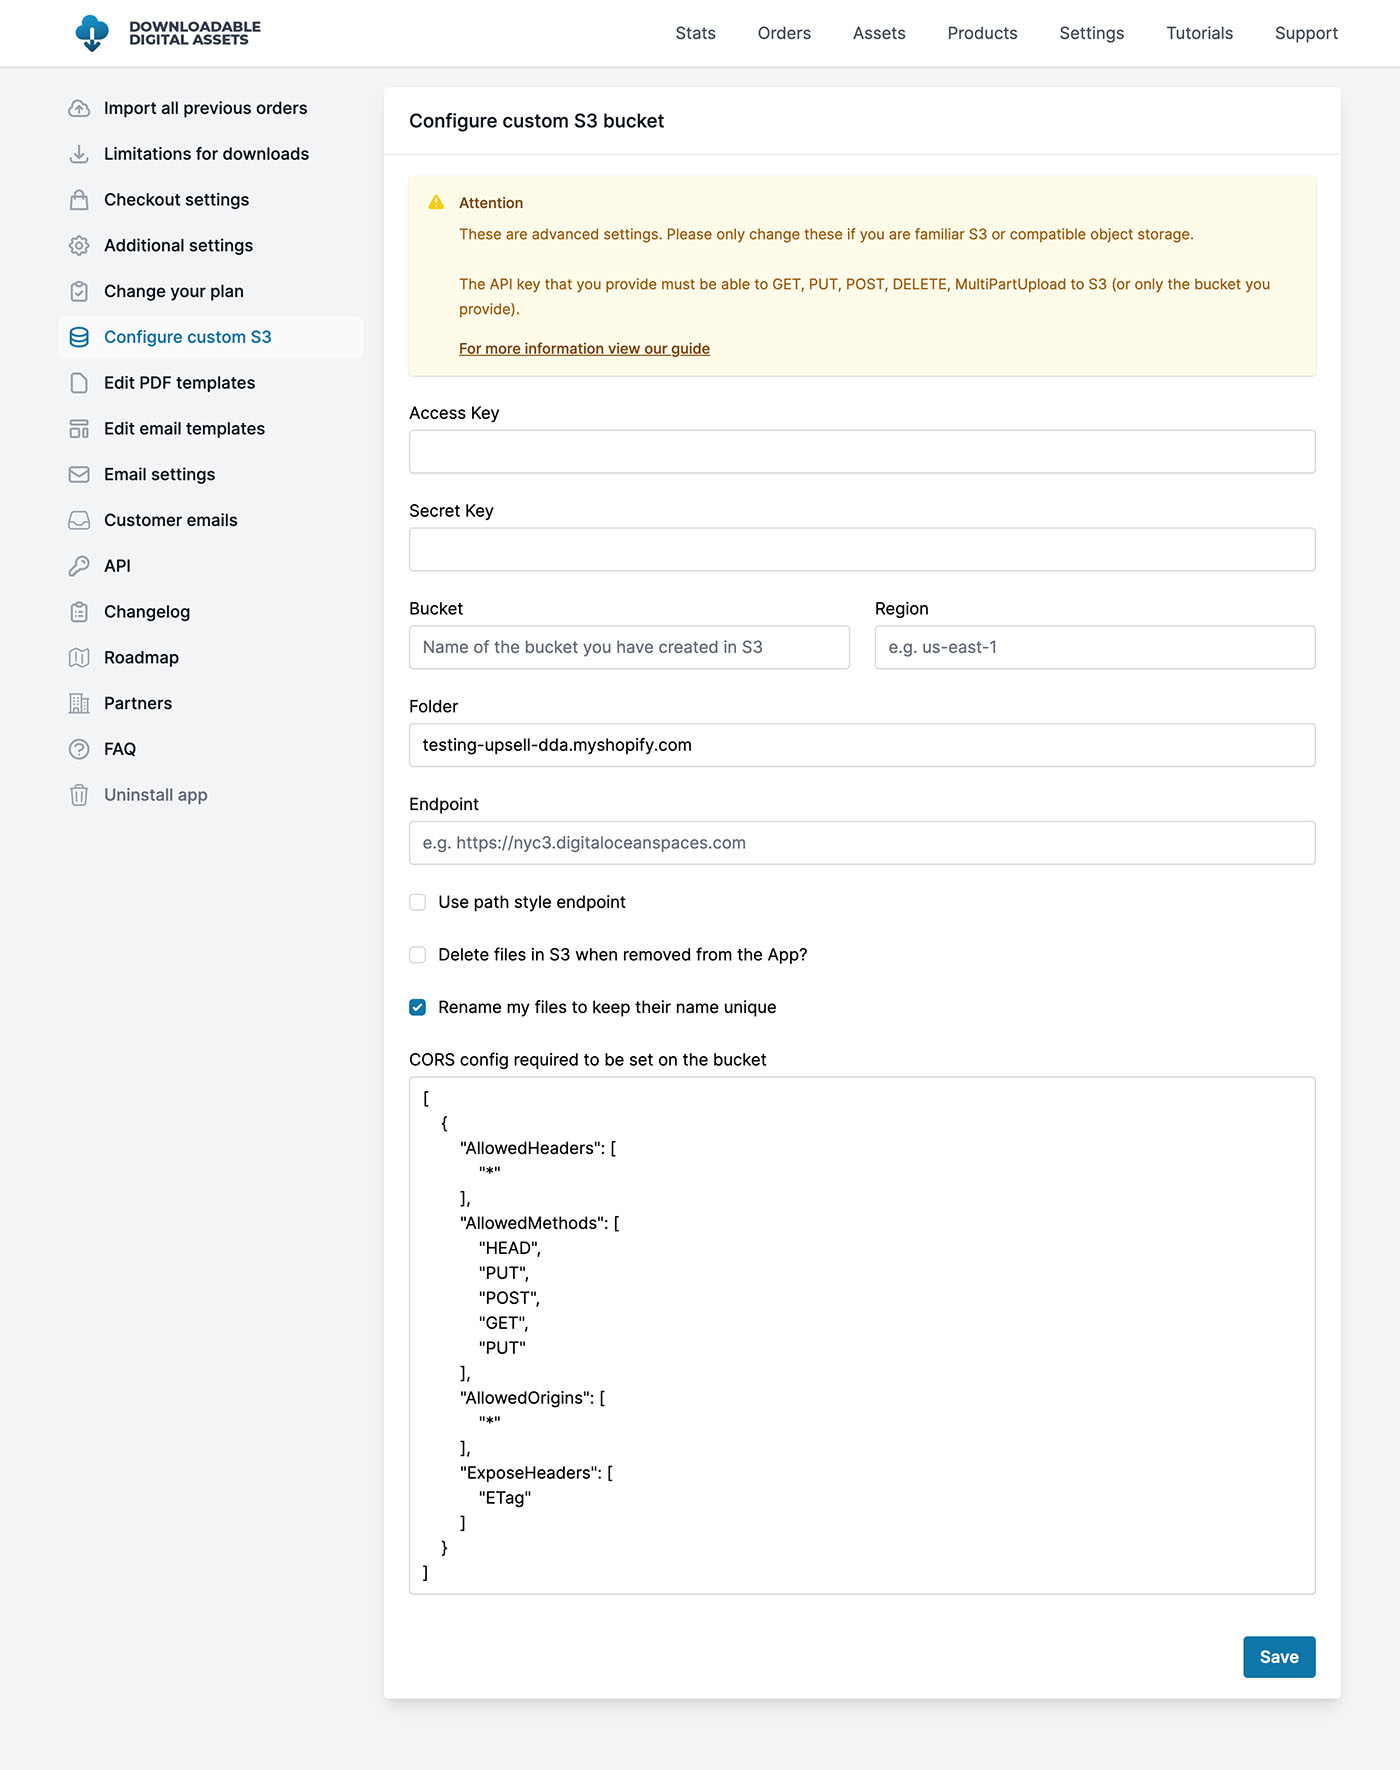Click the Downloadable Digital Assets logo

coord(165,32)
